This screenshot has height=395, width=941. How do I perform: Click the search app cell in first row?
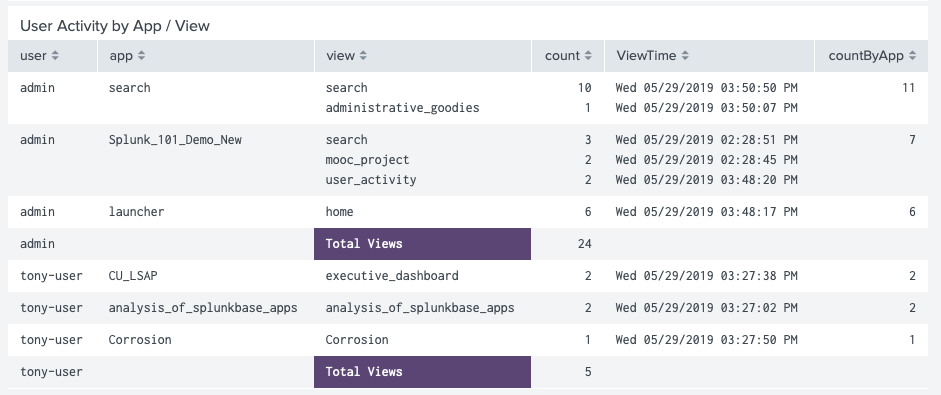130,88
